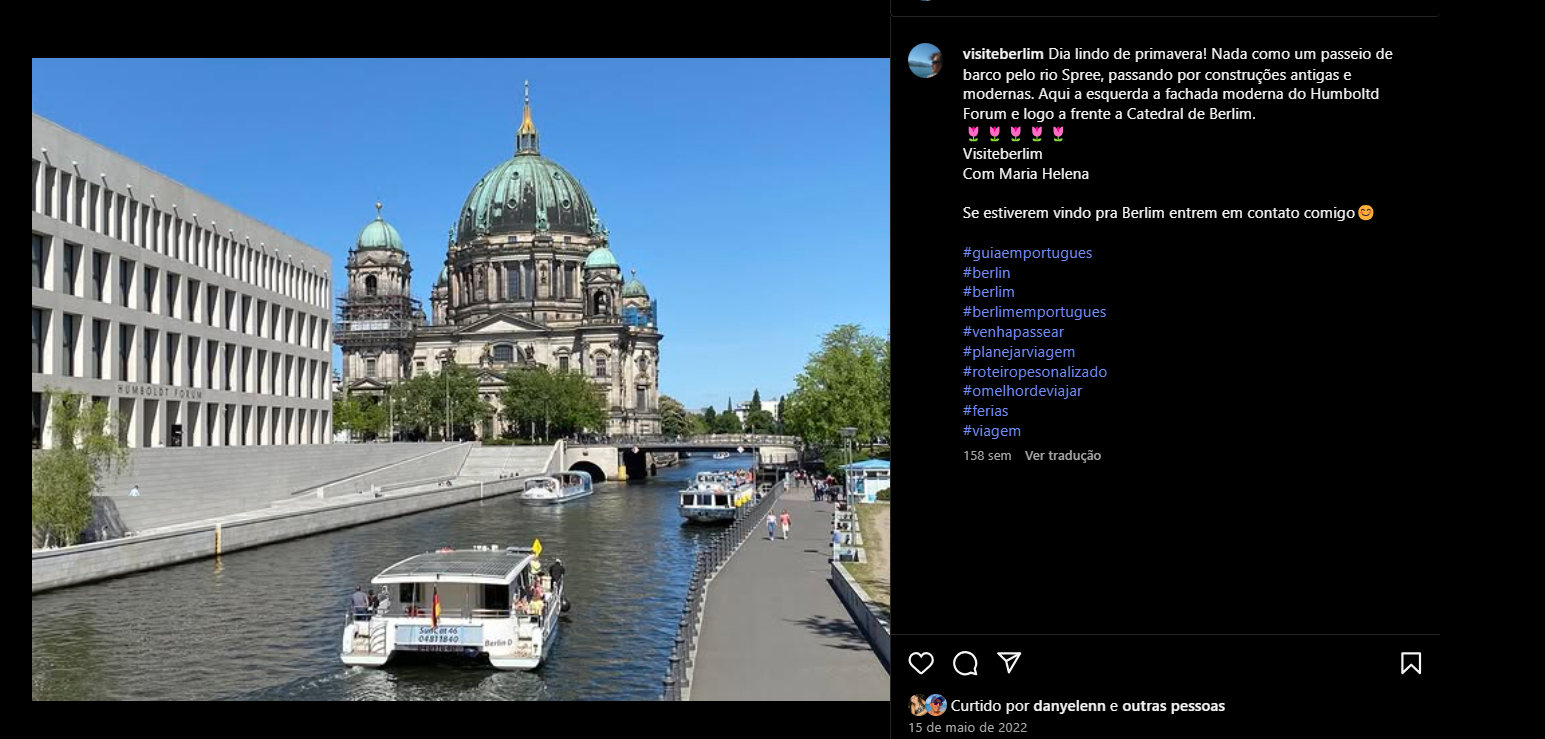Open the #roteiropesonalizado hashtag

tap(1034, 372)
